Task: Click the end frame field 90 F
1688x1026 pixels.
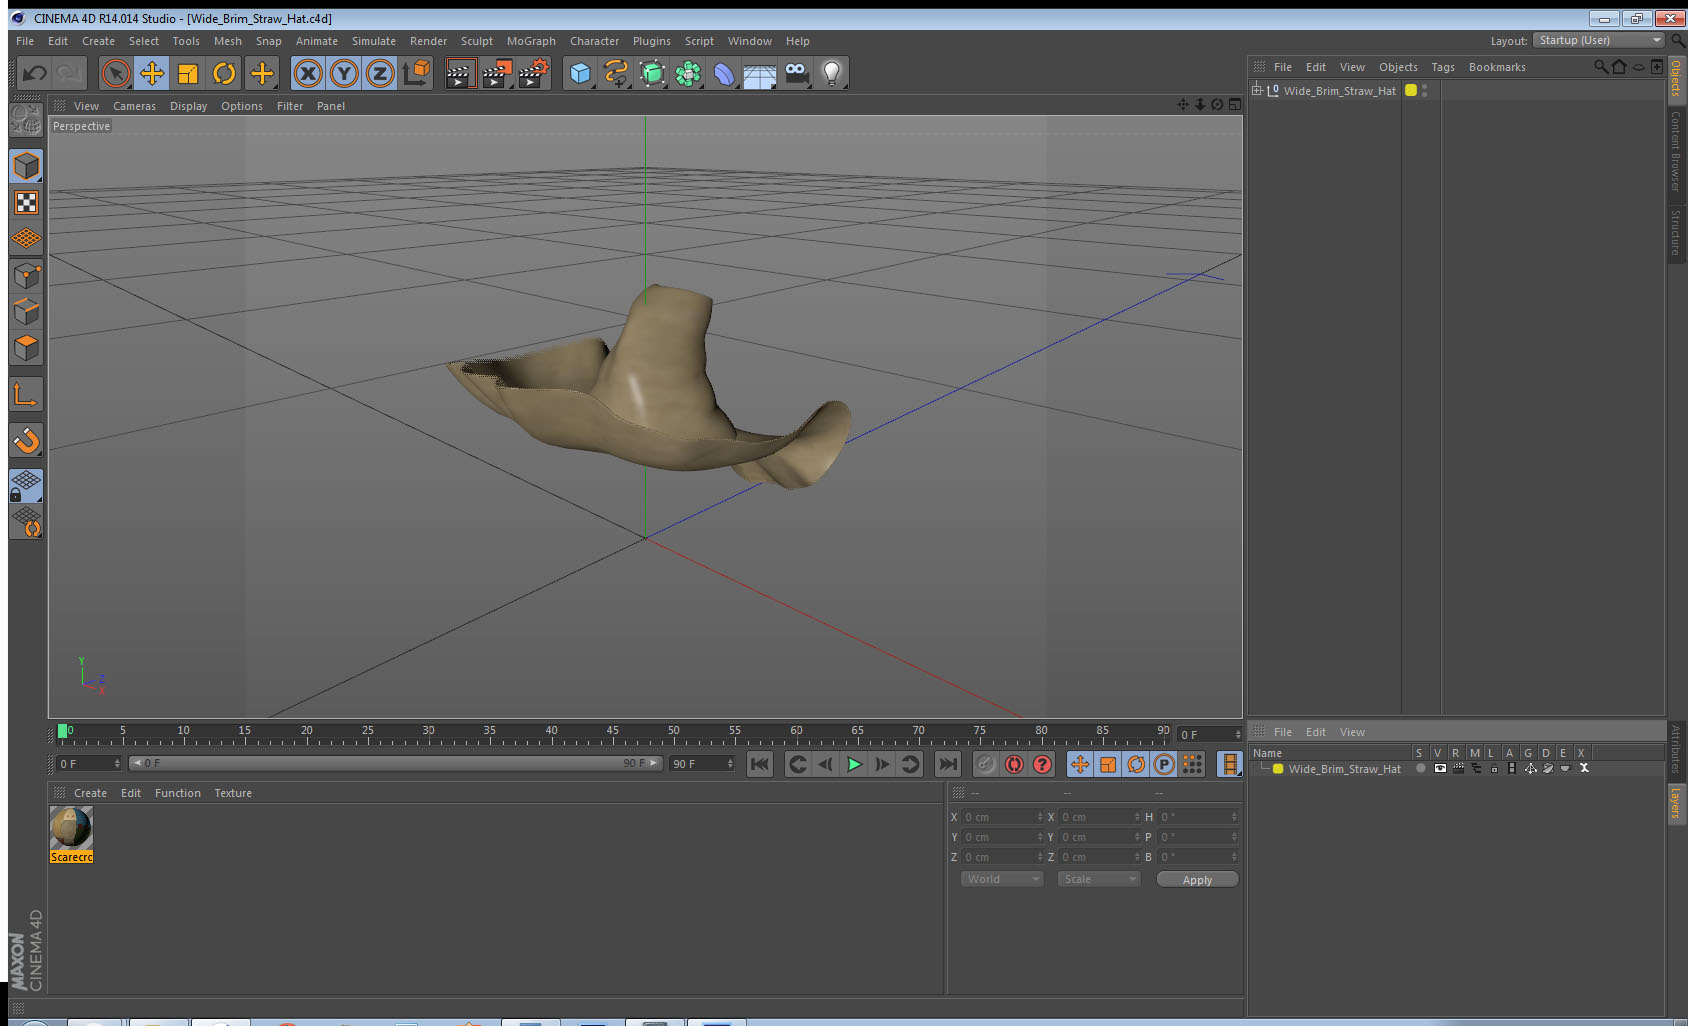Action: [x=702, y=763]
